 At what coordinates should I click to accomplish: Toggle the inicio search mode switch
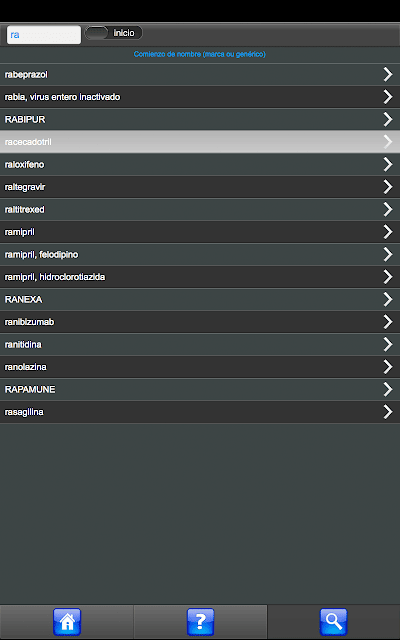pos(113,33)
